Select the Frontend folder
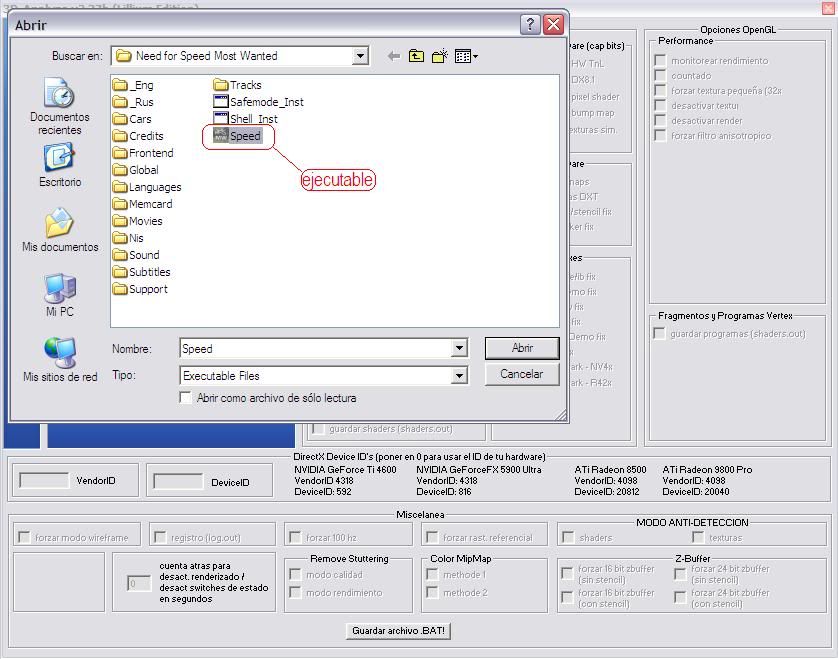 coord(143,153)
